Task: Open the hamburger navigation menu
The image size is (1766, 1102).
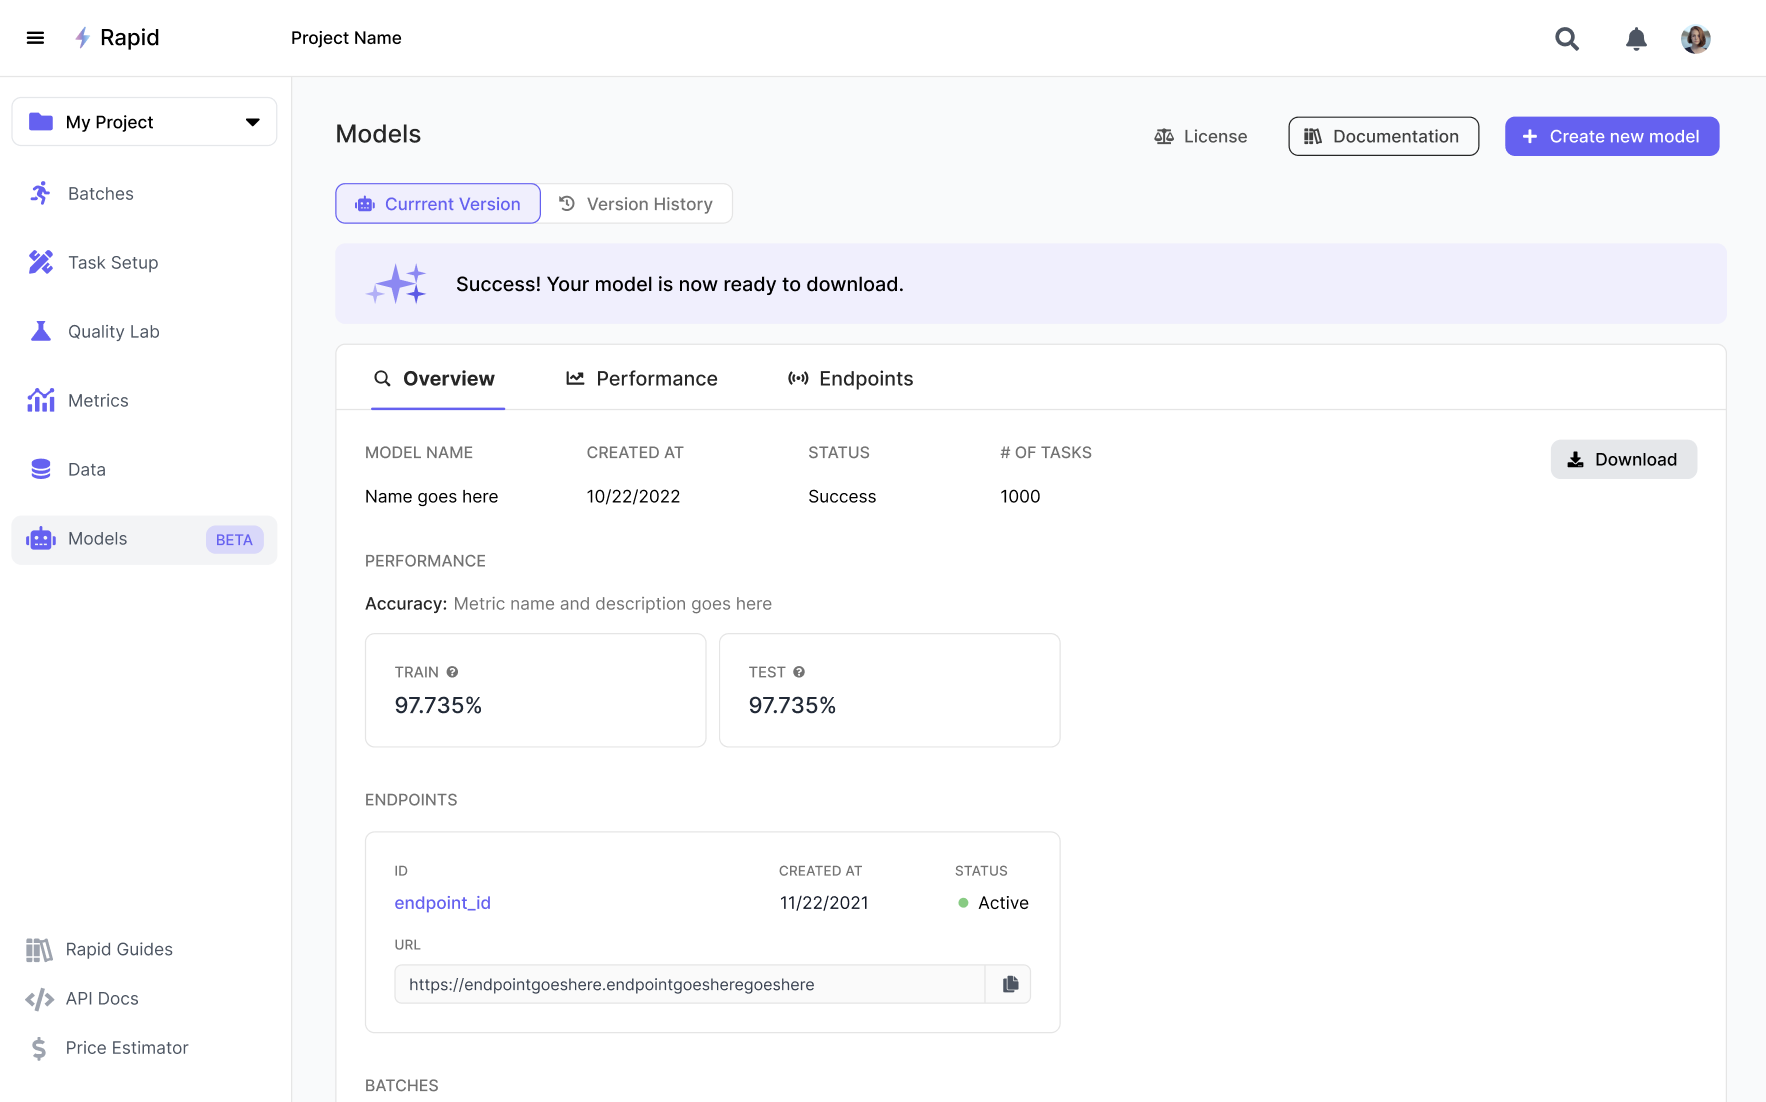Action: 35,38
